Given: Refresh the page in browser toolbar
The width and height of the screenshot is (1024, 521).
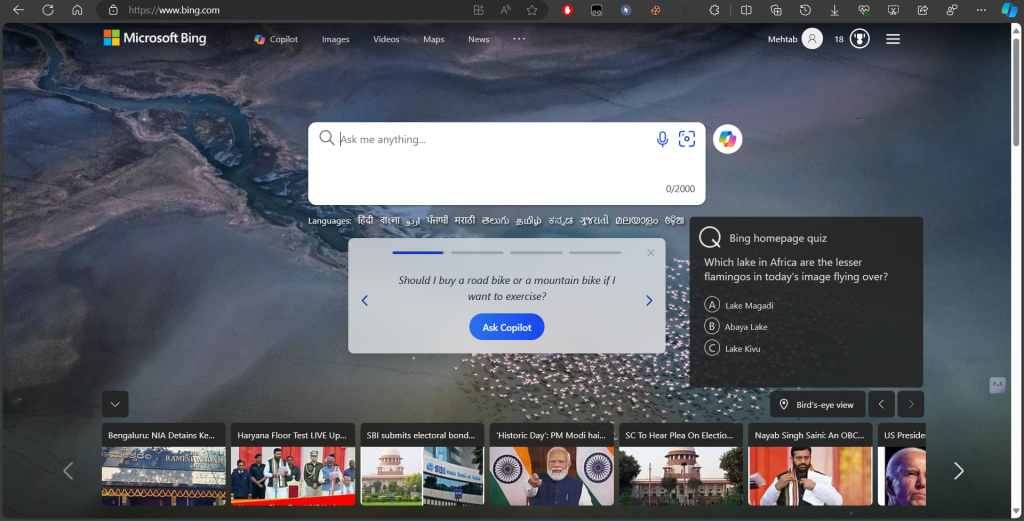Looking at the screenshot, I should (47, 10).
